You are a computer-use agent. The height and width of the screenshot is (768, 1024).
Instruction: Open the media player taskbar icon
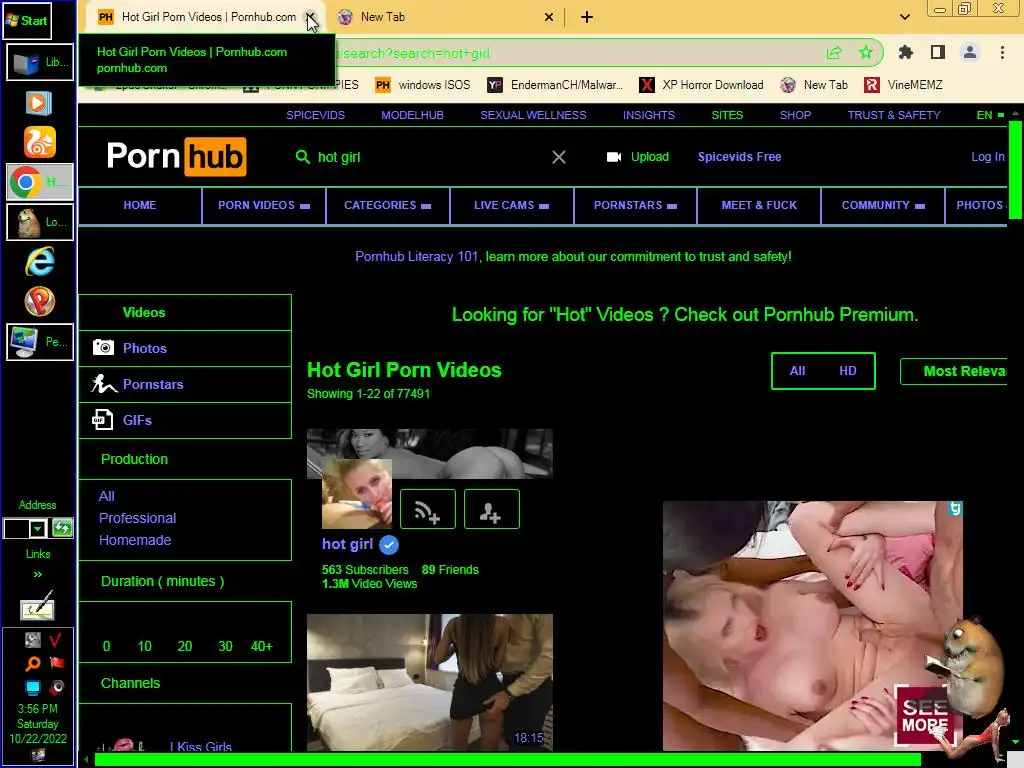(x=39, y=103)
